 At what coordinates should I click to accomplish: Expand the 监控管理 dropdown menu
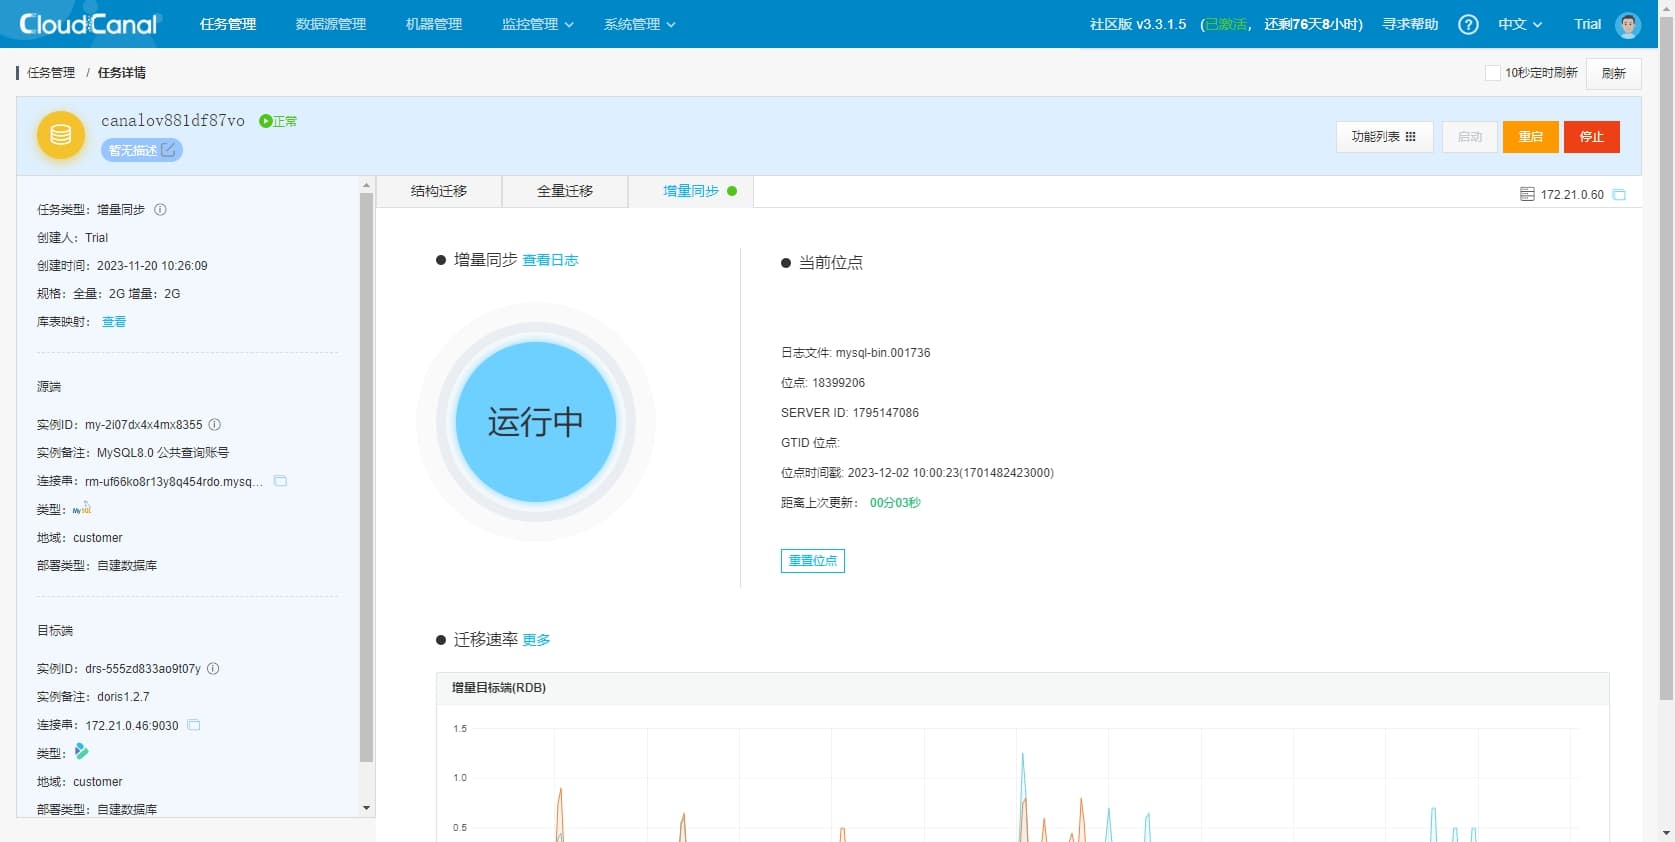537,24
